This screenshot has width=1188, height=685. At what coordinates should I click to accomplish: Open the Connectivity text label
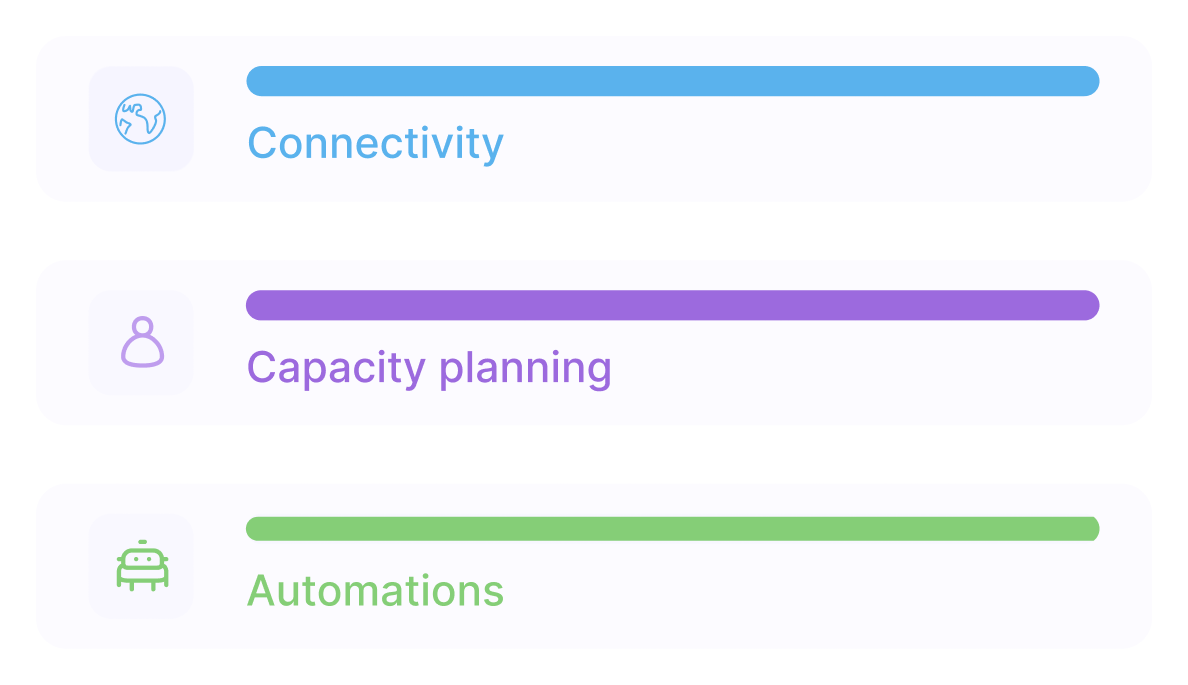pyautogui.click(x=375, y=143)
